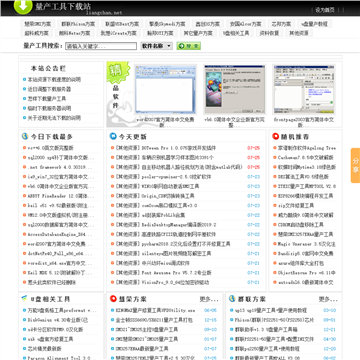Open the word2007 featured software thumbnail
360x360 pixels.
click(x=165, y=90)
